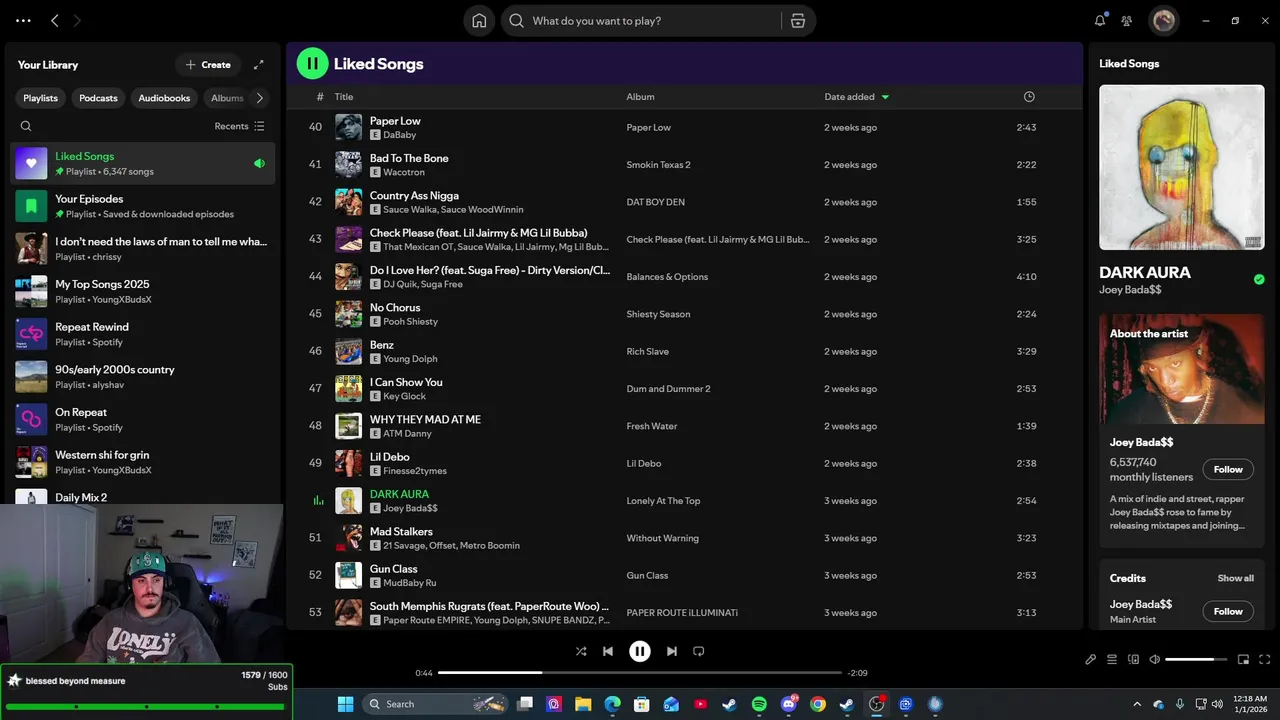Screen dimensions: 1280x720
Task: Open the Repeat Rewind playlist
Action: [x=142, y=334]
